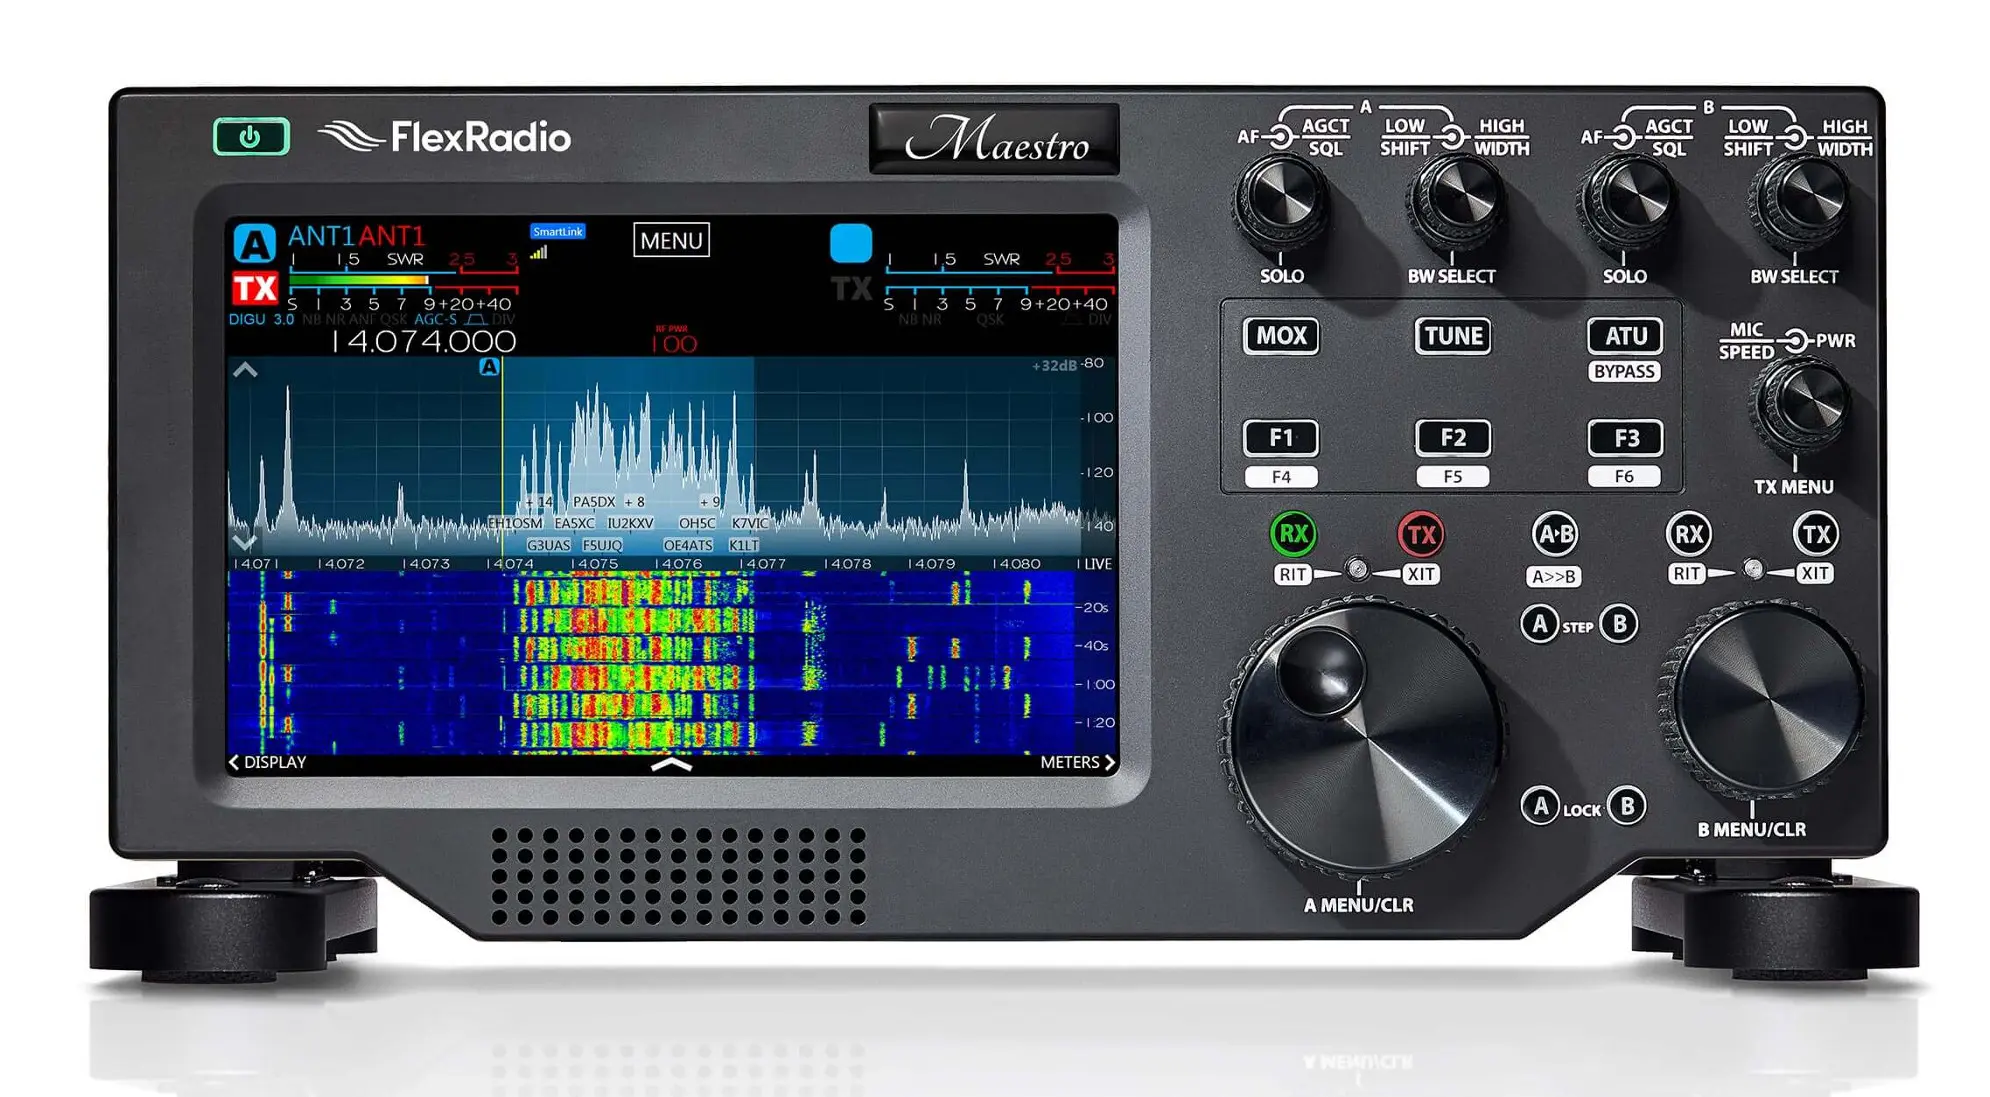The height and width of the screenshot is (1097, 1990).
Task: Tap the RF PWR 100 readout
Action: 674,341
